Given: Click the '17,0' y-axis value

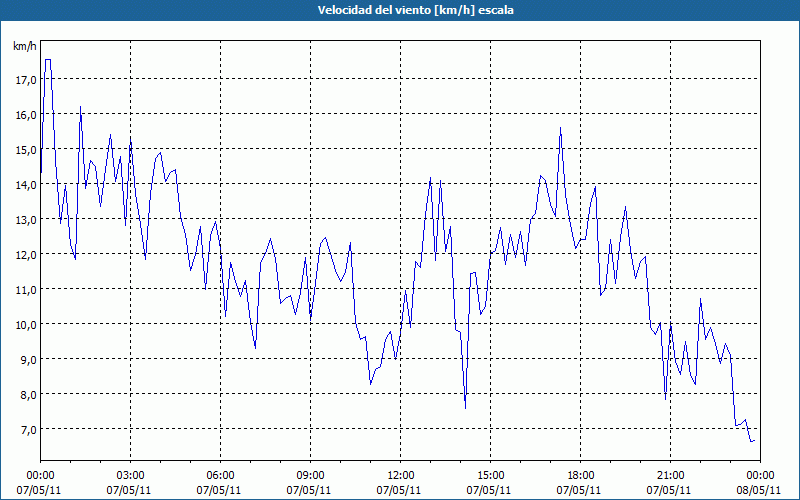Looking at the screenshot, I should coord(27,80).
